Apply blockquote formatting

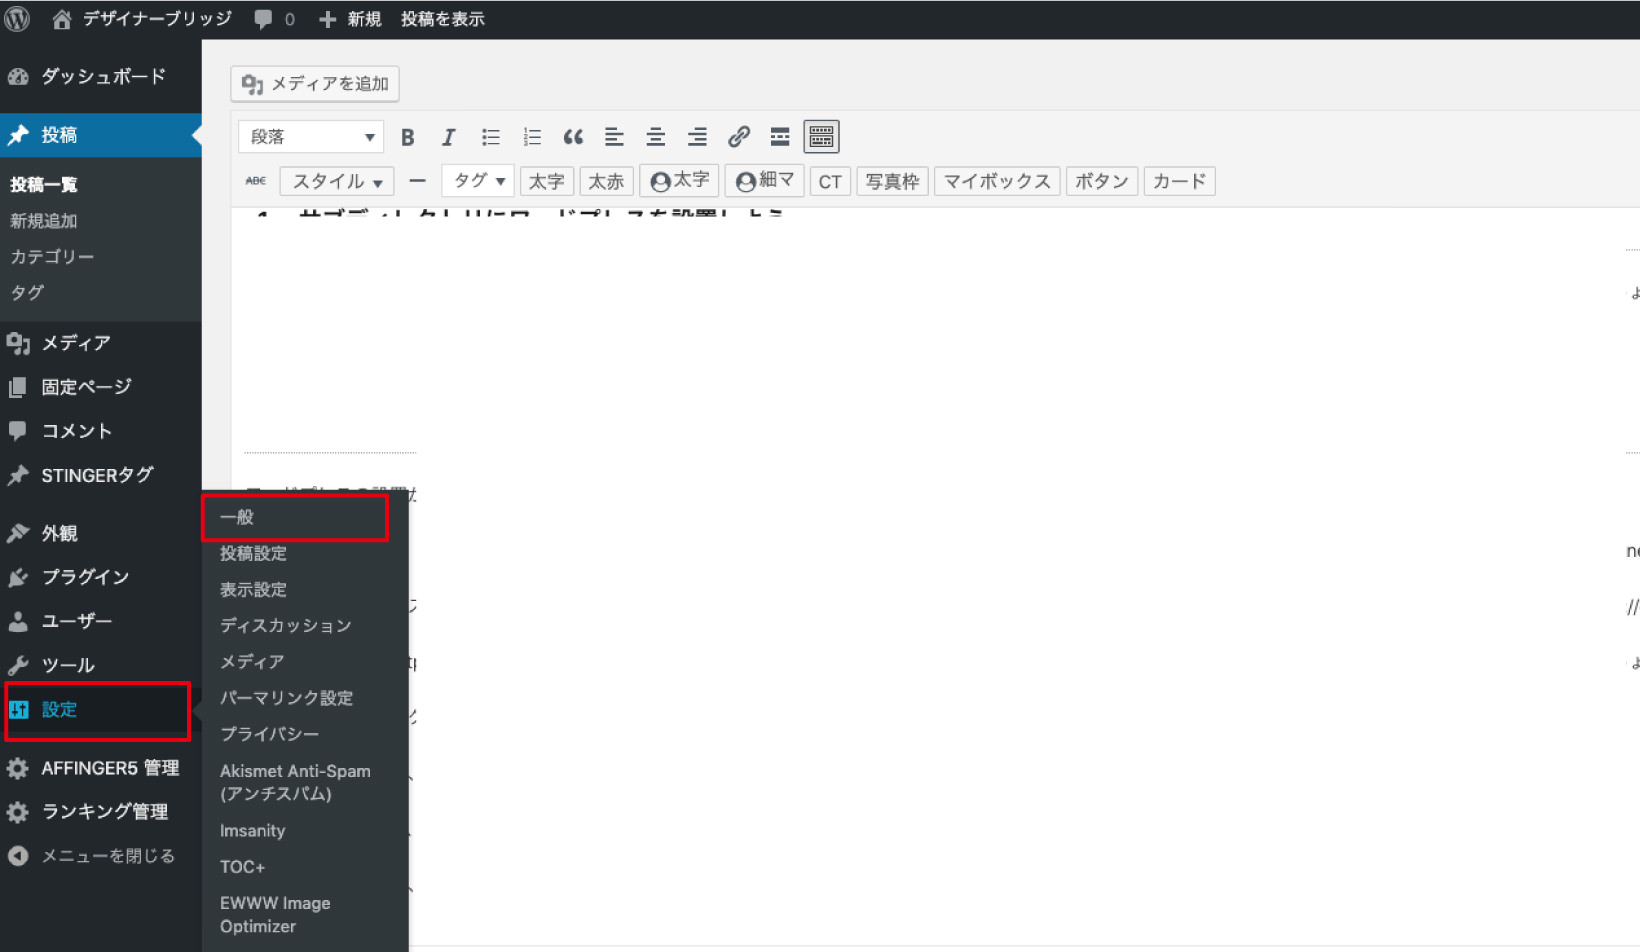pos(573,137)
